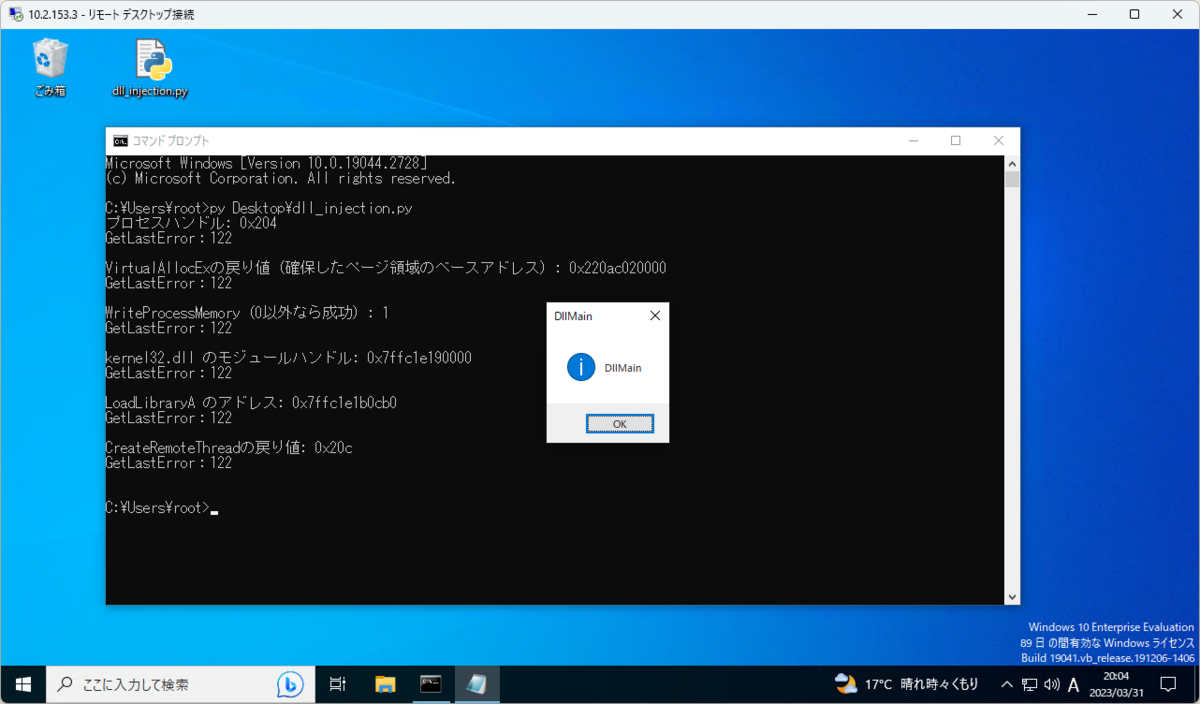Click the kernel32.dll module handle line
The height and width of the screenshot is (704, 1200).
[x=288, y=358]
